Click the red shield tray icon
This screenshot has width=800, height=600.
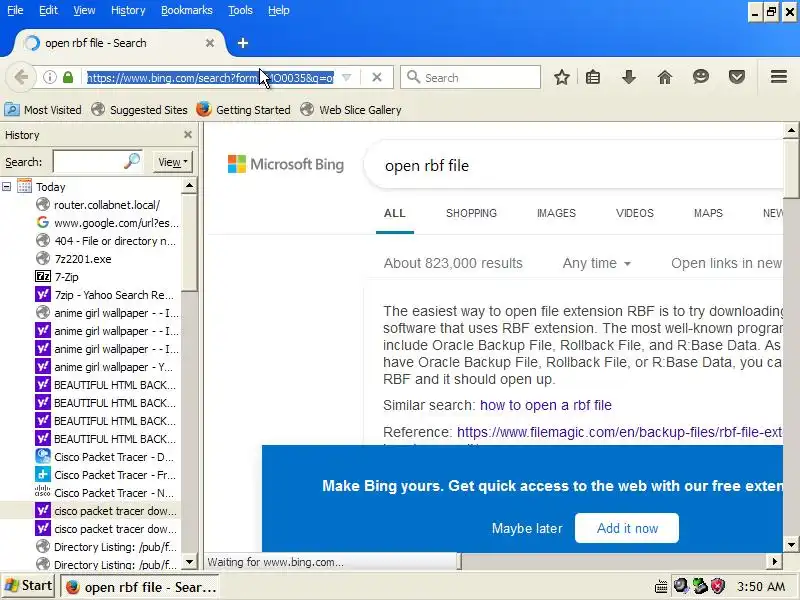click(718, 586)
